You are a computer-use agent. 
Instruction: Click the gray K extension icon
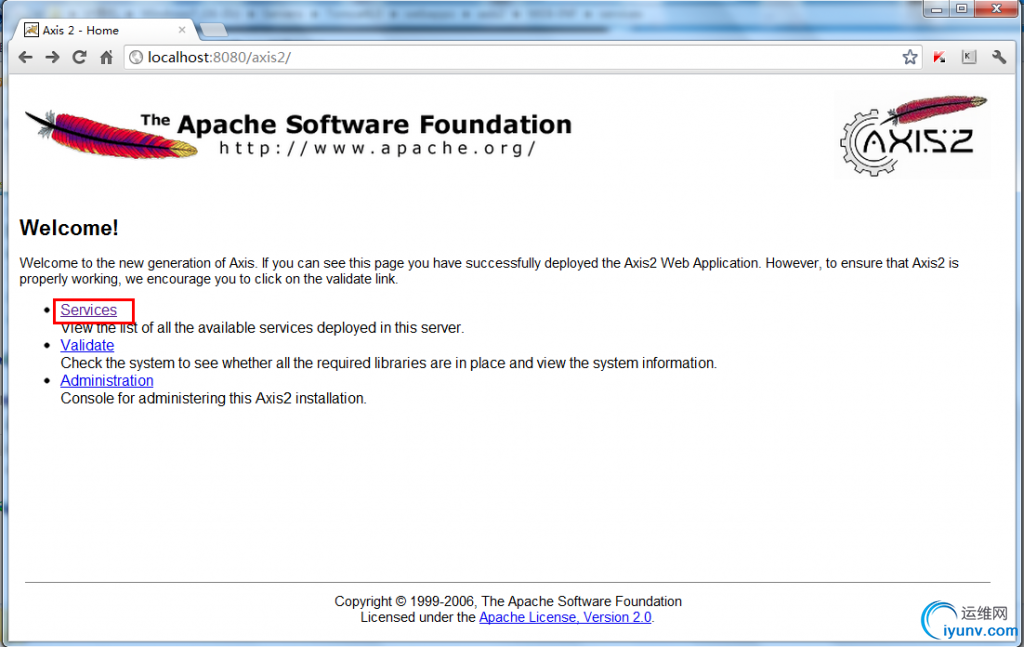(969, 57)
